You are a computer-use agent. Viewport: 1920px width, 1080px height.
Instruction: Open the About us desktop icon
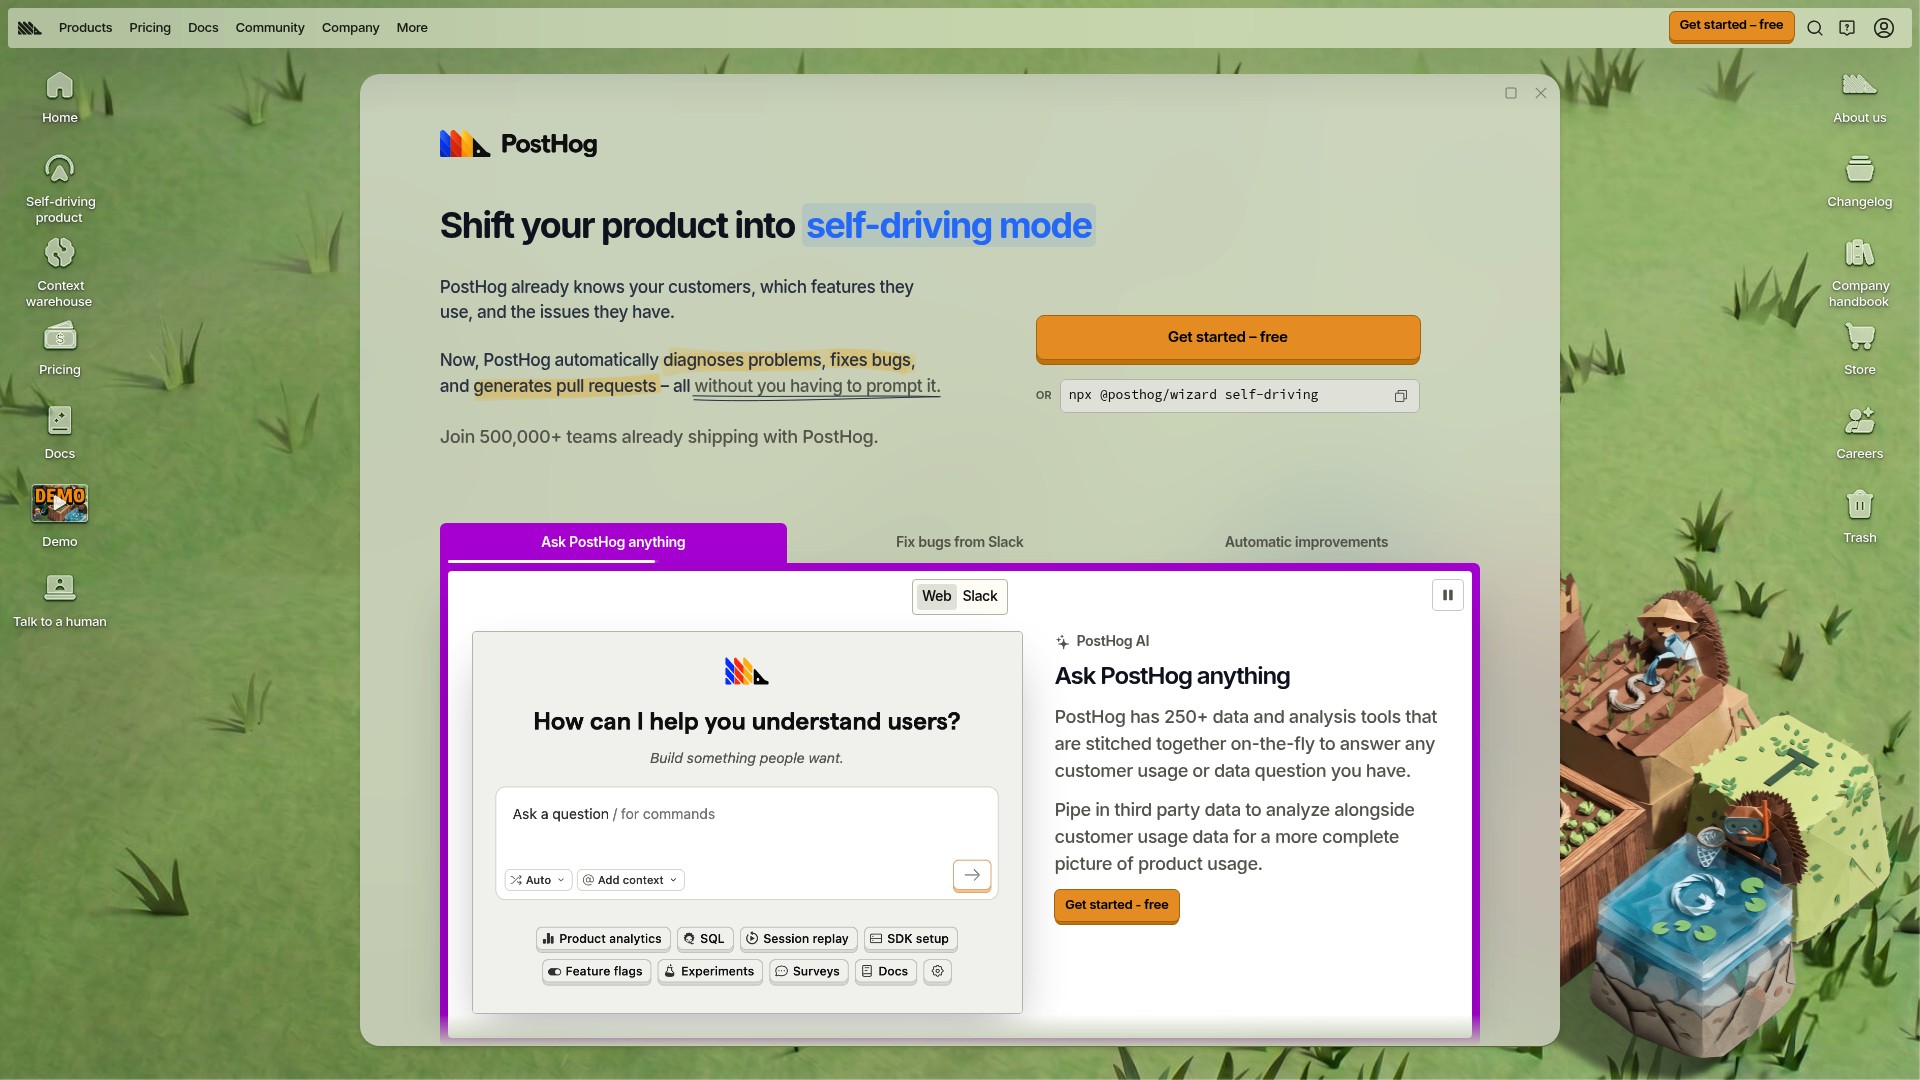[1860, 97]
